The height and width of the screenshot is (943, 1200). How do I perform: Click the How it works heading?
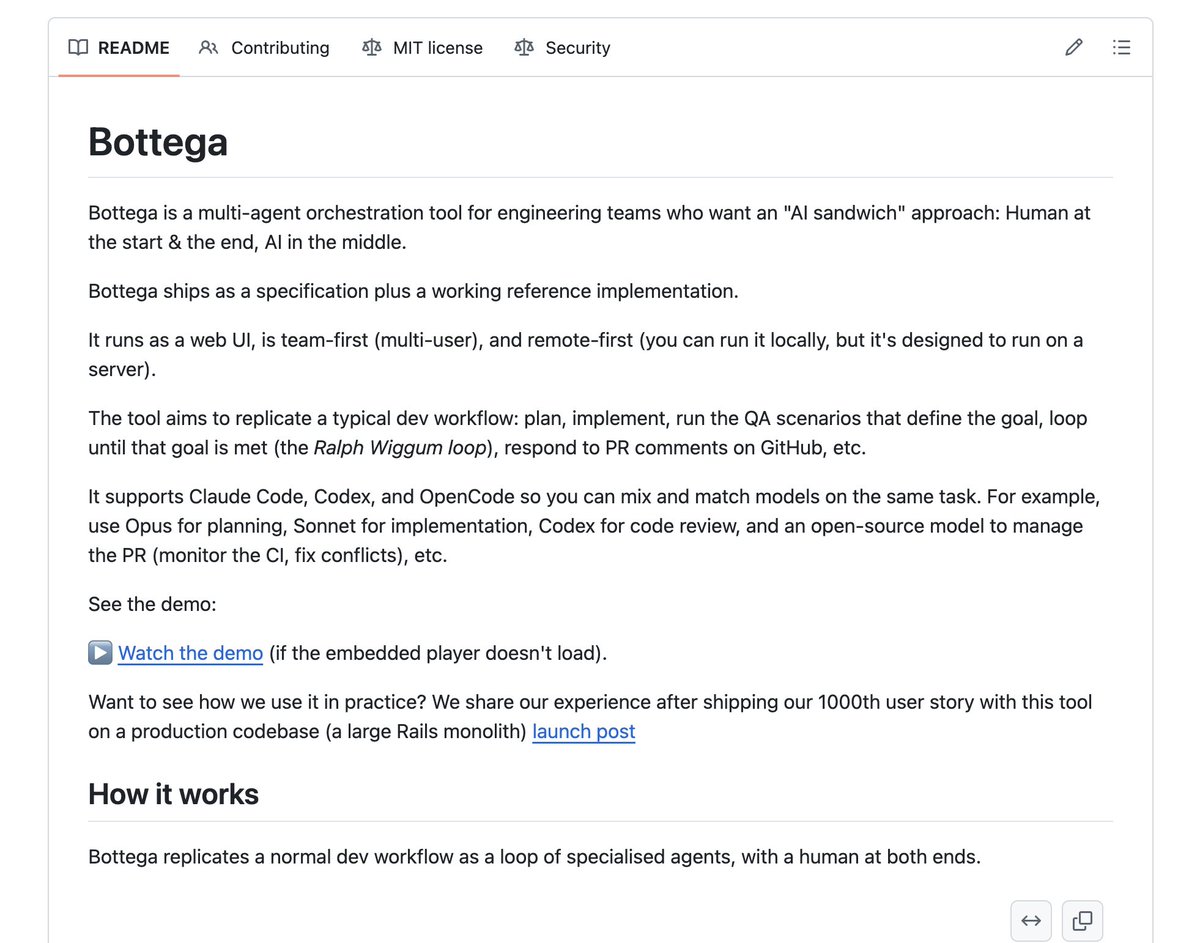173,794
